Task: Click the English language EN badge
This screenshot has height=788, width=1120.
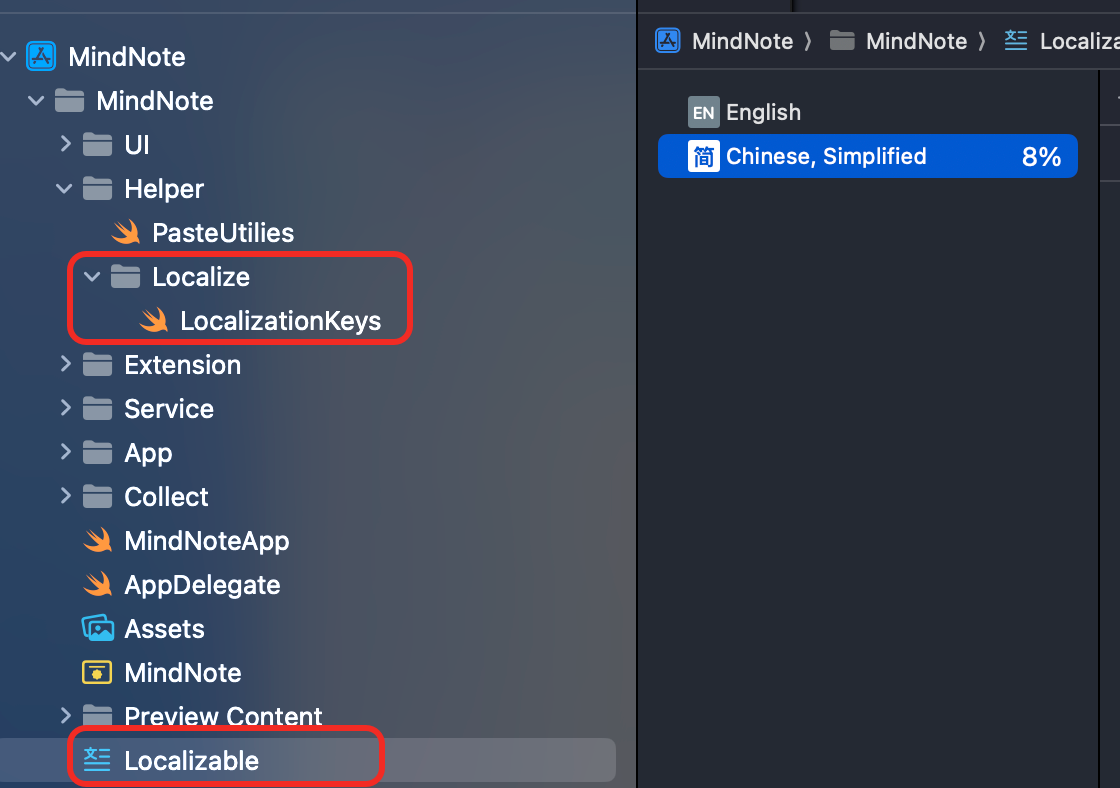Action: tap(704, 112)
